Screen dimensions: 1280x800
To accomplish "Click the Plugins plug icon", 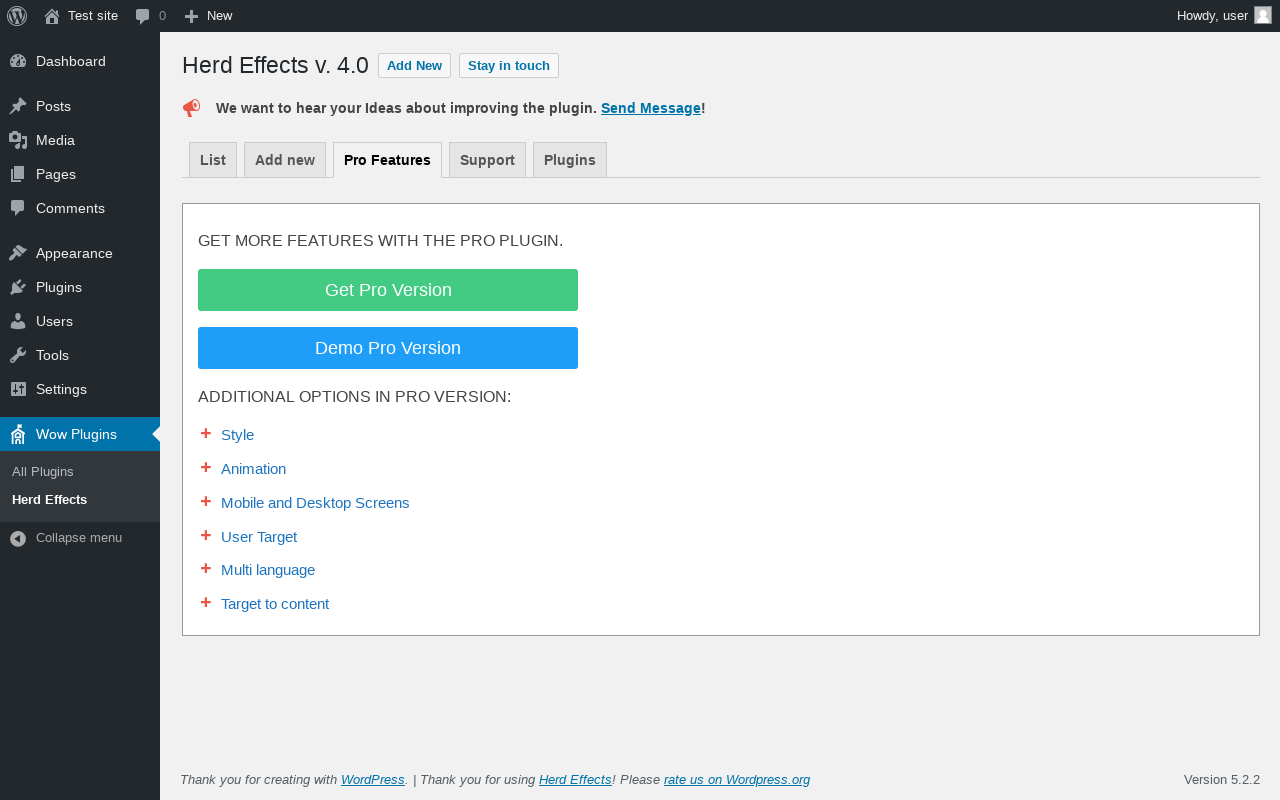I will (x=18, y=287).
